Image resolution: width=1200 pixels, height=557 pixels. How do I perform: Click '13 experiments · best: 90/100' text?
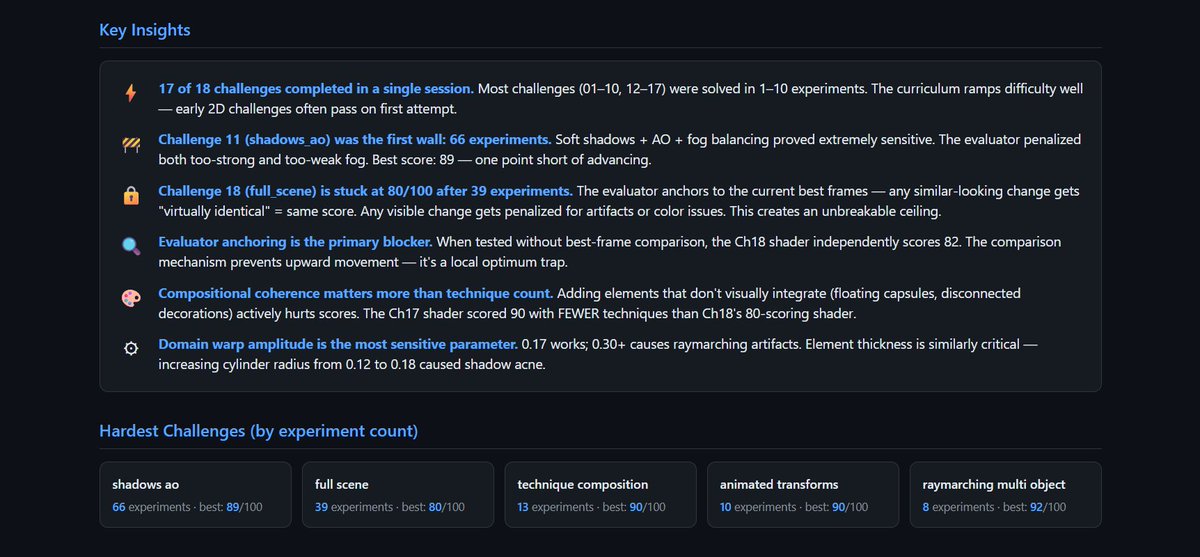[592, 507]
